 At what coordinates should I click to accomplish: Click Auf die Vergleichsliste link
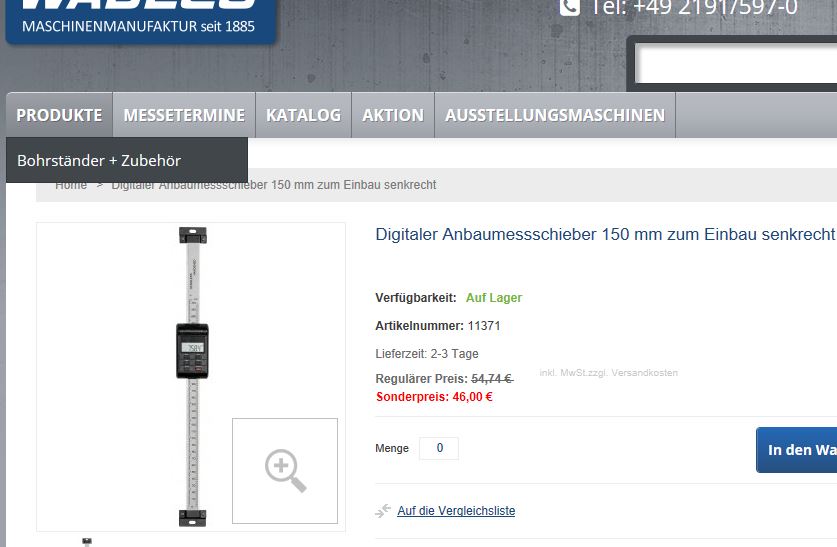[x=456, y=511]
